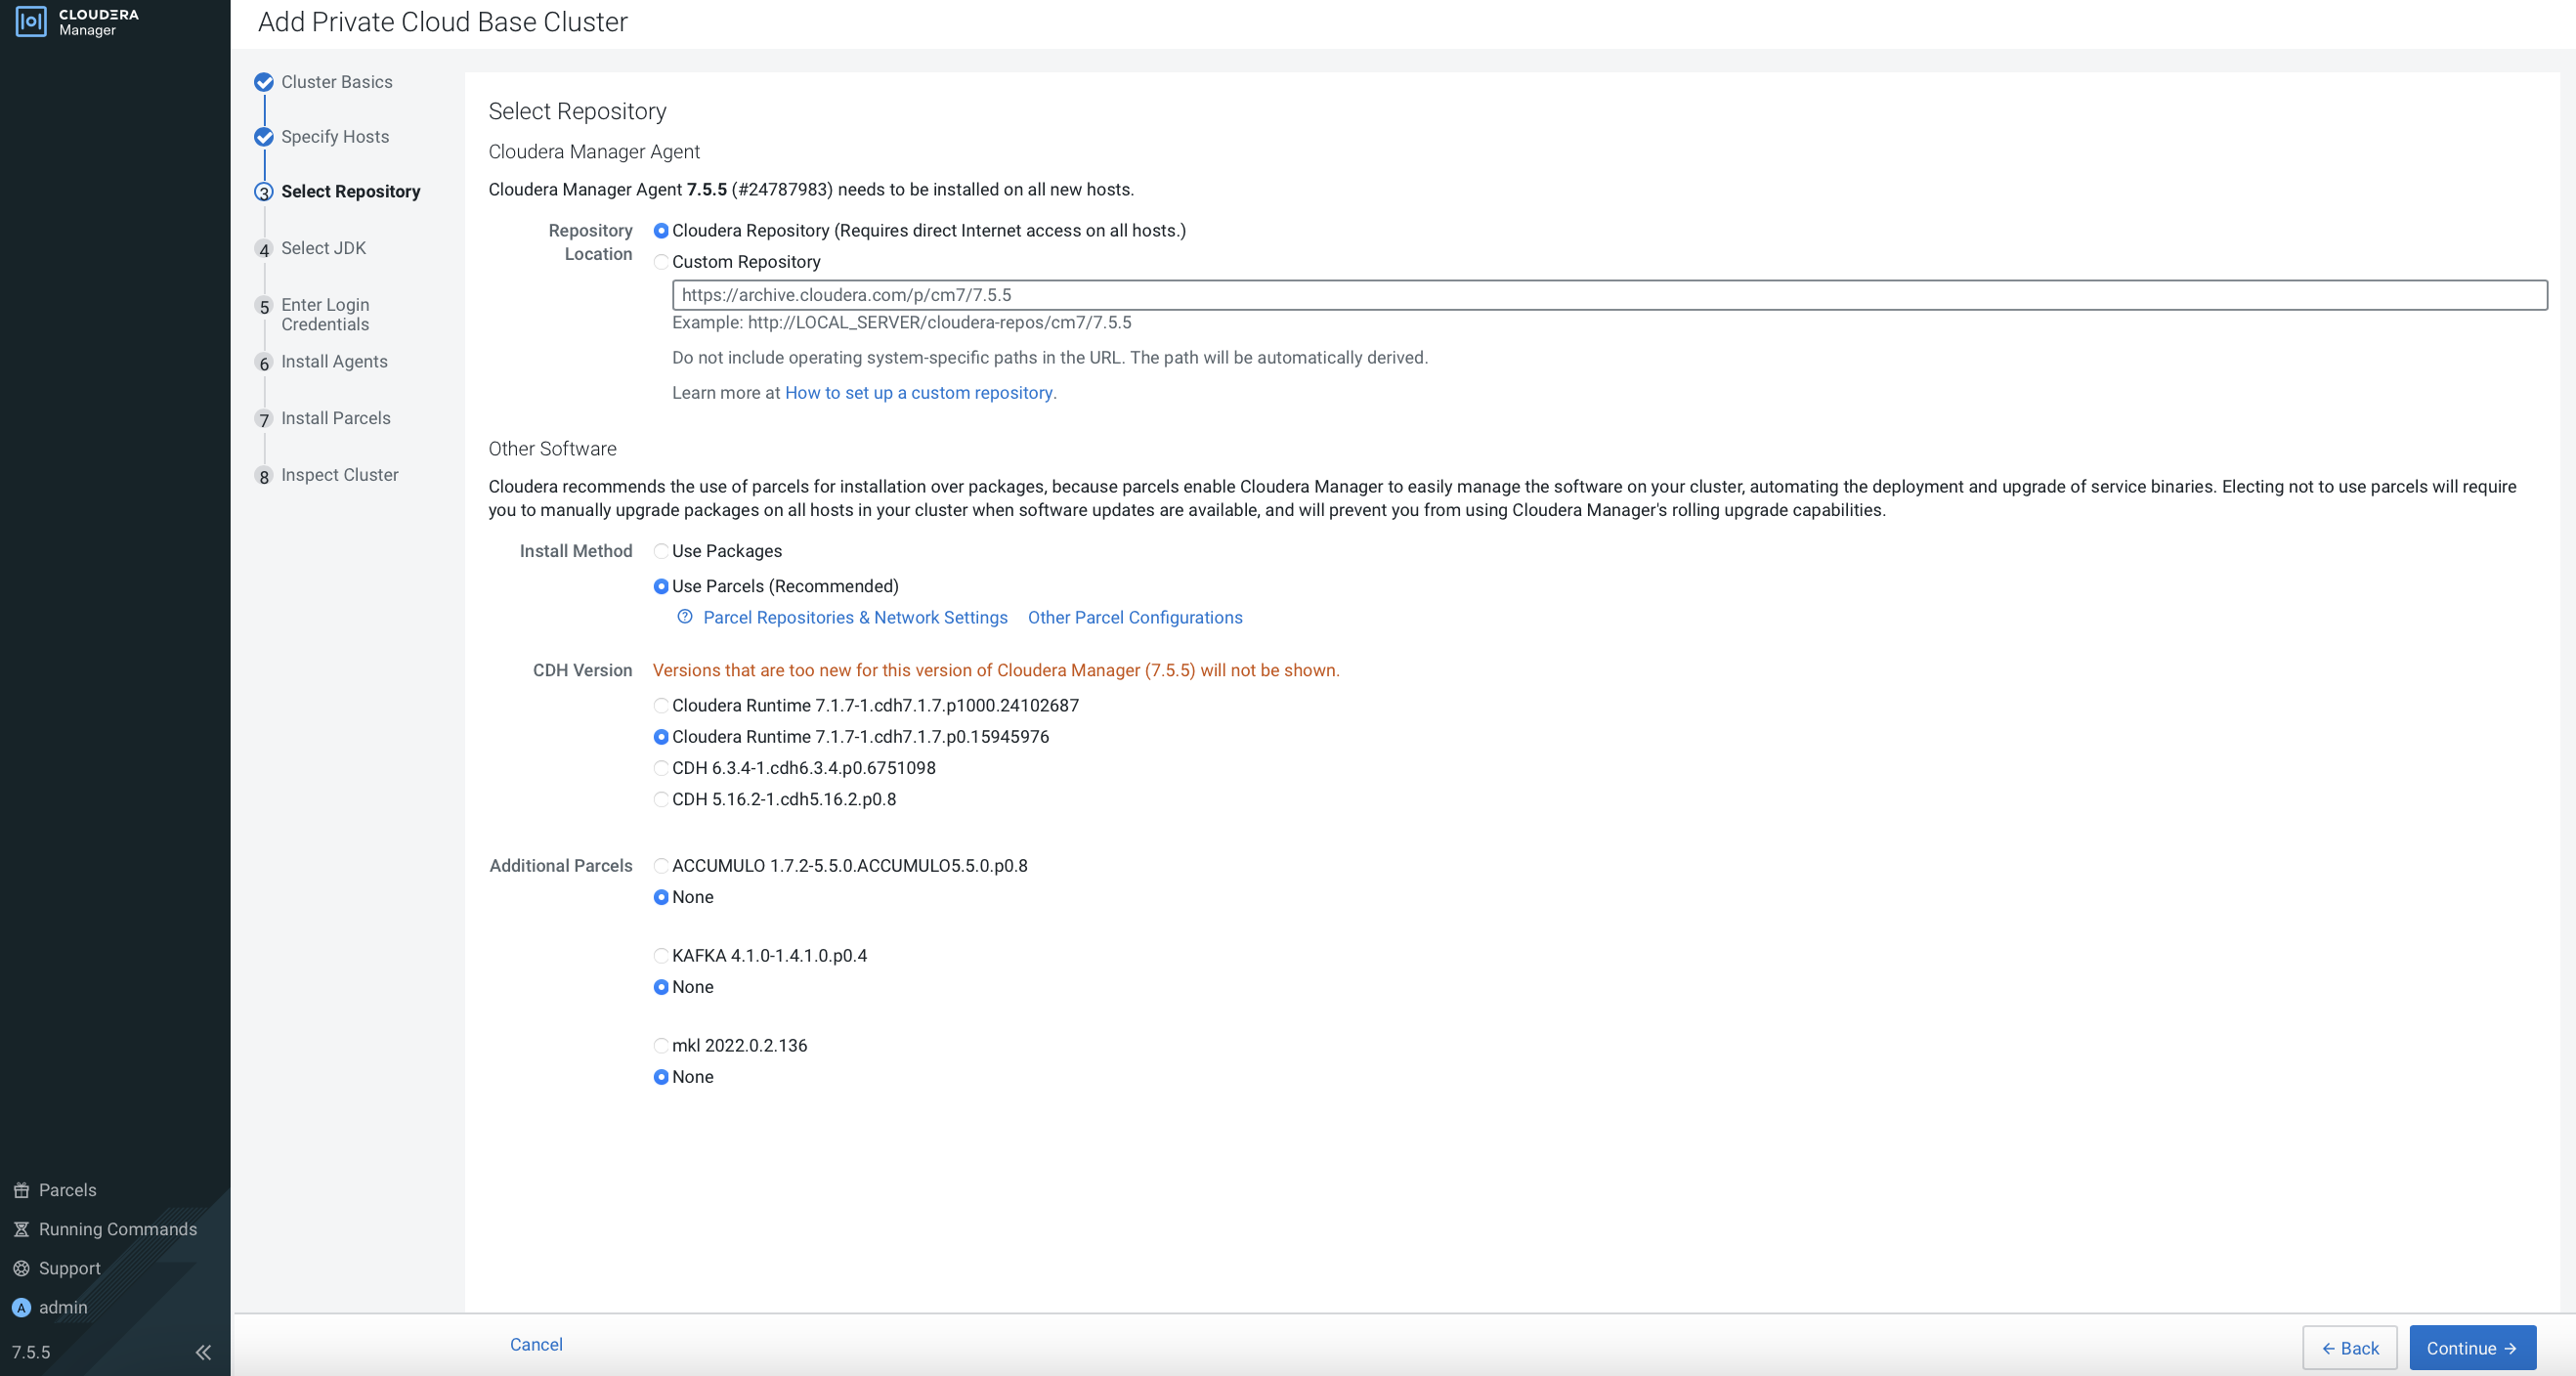Select the mkl 2022.0.2.136 parcel option
Viewport: 2576px width, 1376px height.
pyautogui.click(x=661, y=1046)
